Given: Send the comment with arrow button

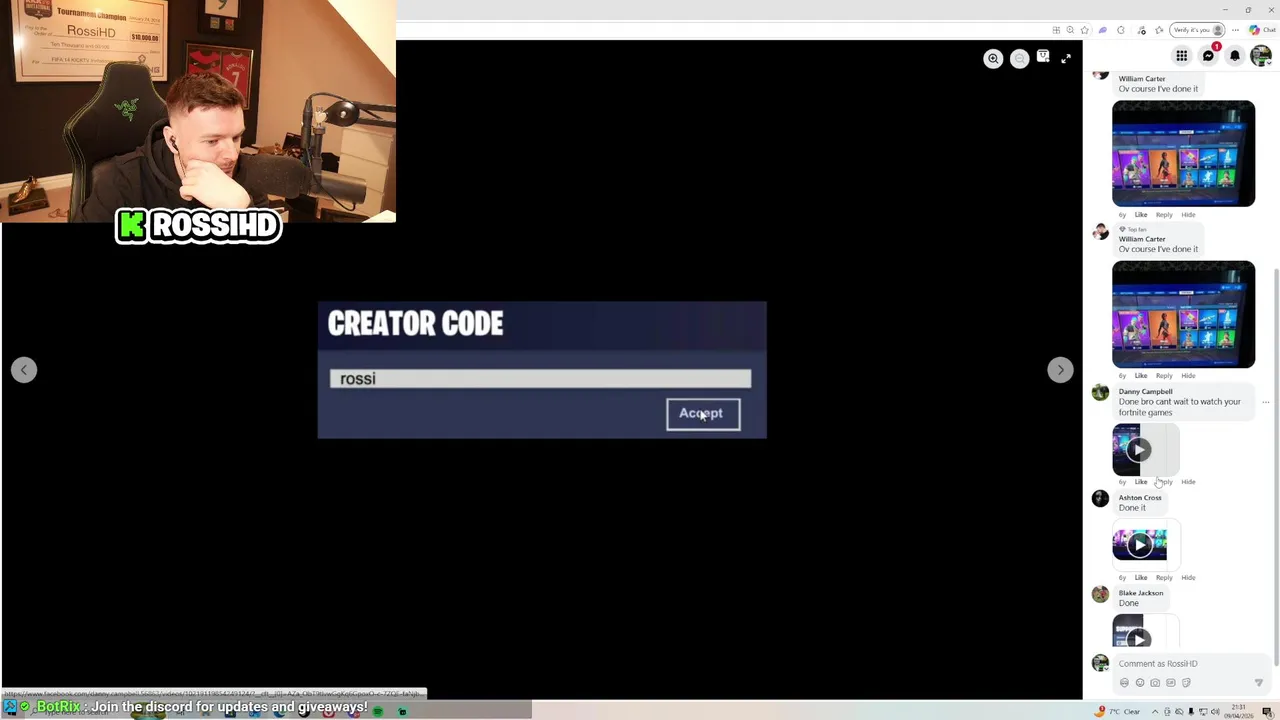Looking at the screenshot, I should tap(1259, 683).
